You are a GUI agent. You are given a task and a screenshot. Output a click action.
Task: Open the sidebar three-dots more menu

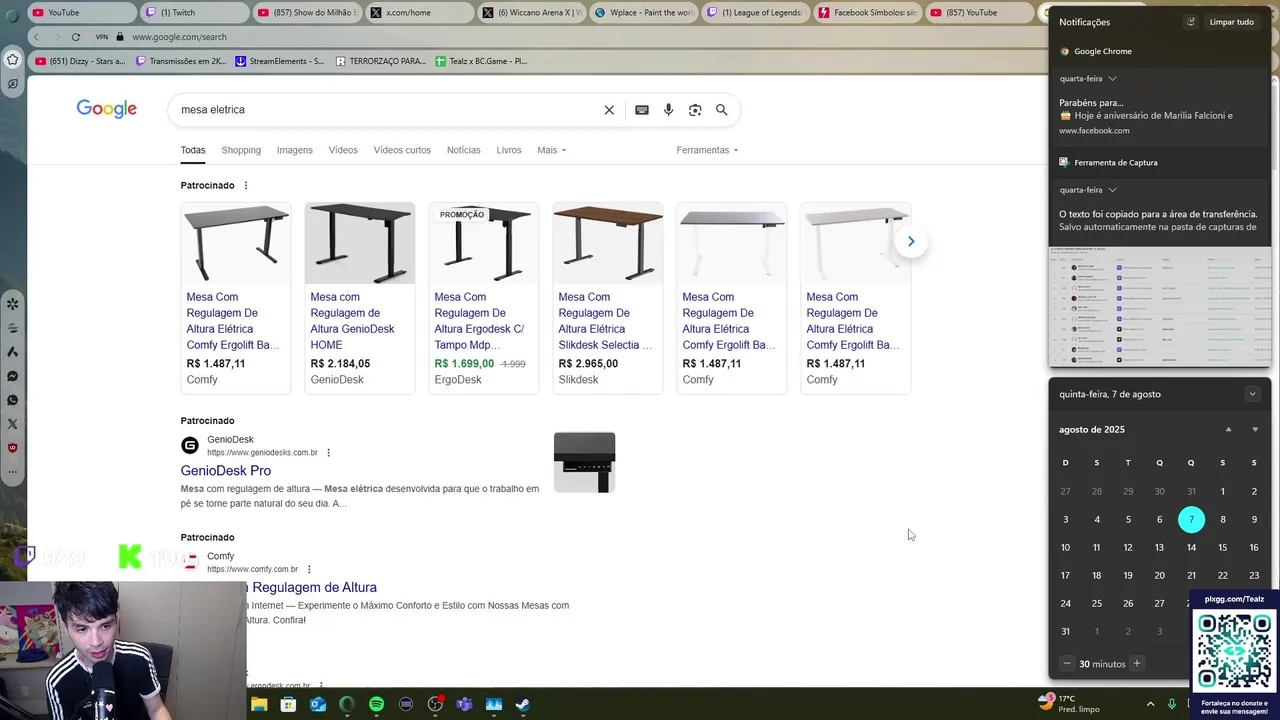(12, 471)
